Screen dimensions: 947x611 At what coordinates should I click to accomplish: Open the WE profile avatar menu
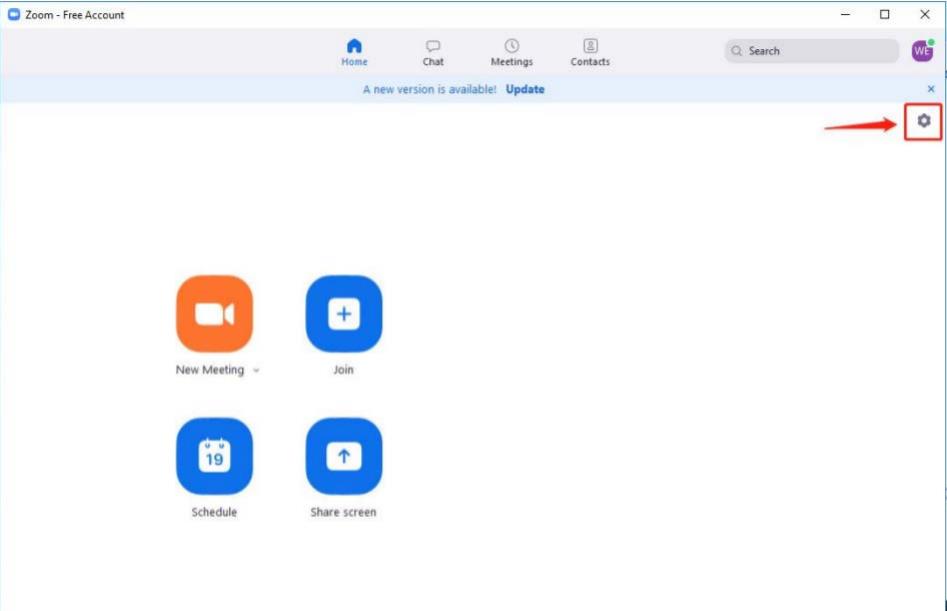pyautogui.click(x=922, y=51)
